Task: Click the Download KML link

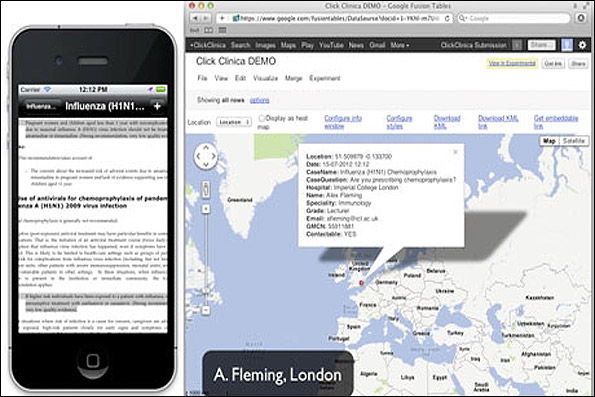Action: (447, 122)
